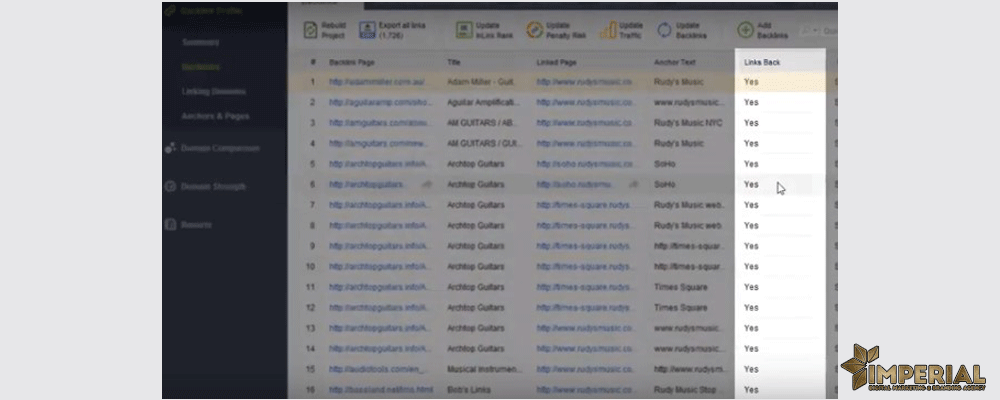Click the # column header
The height and width of the screenshot is (400, 1000).
click(x=313, y=63)
